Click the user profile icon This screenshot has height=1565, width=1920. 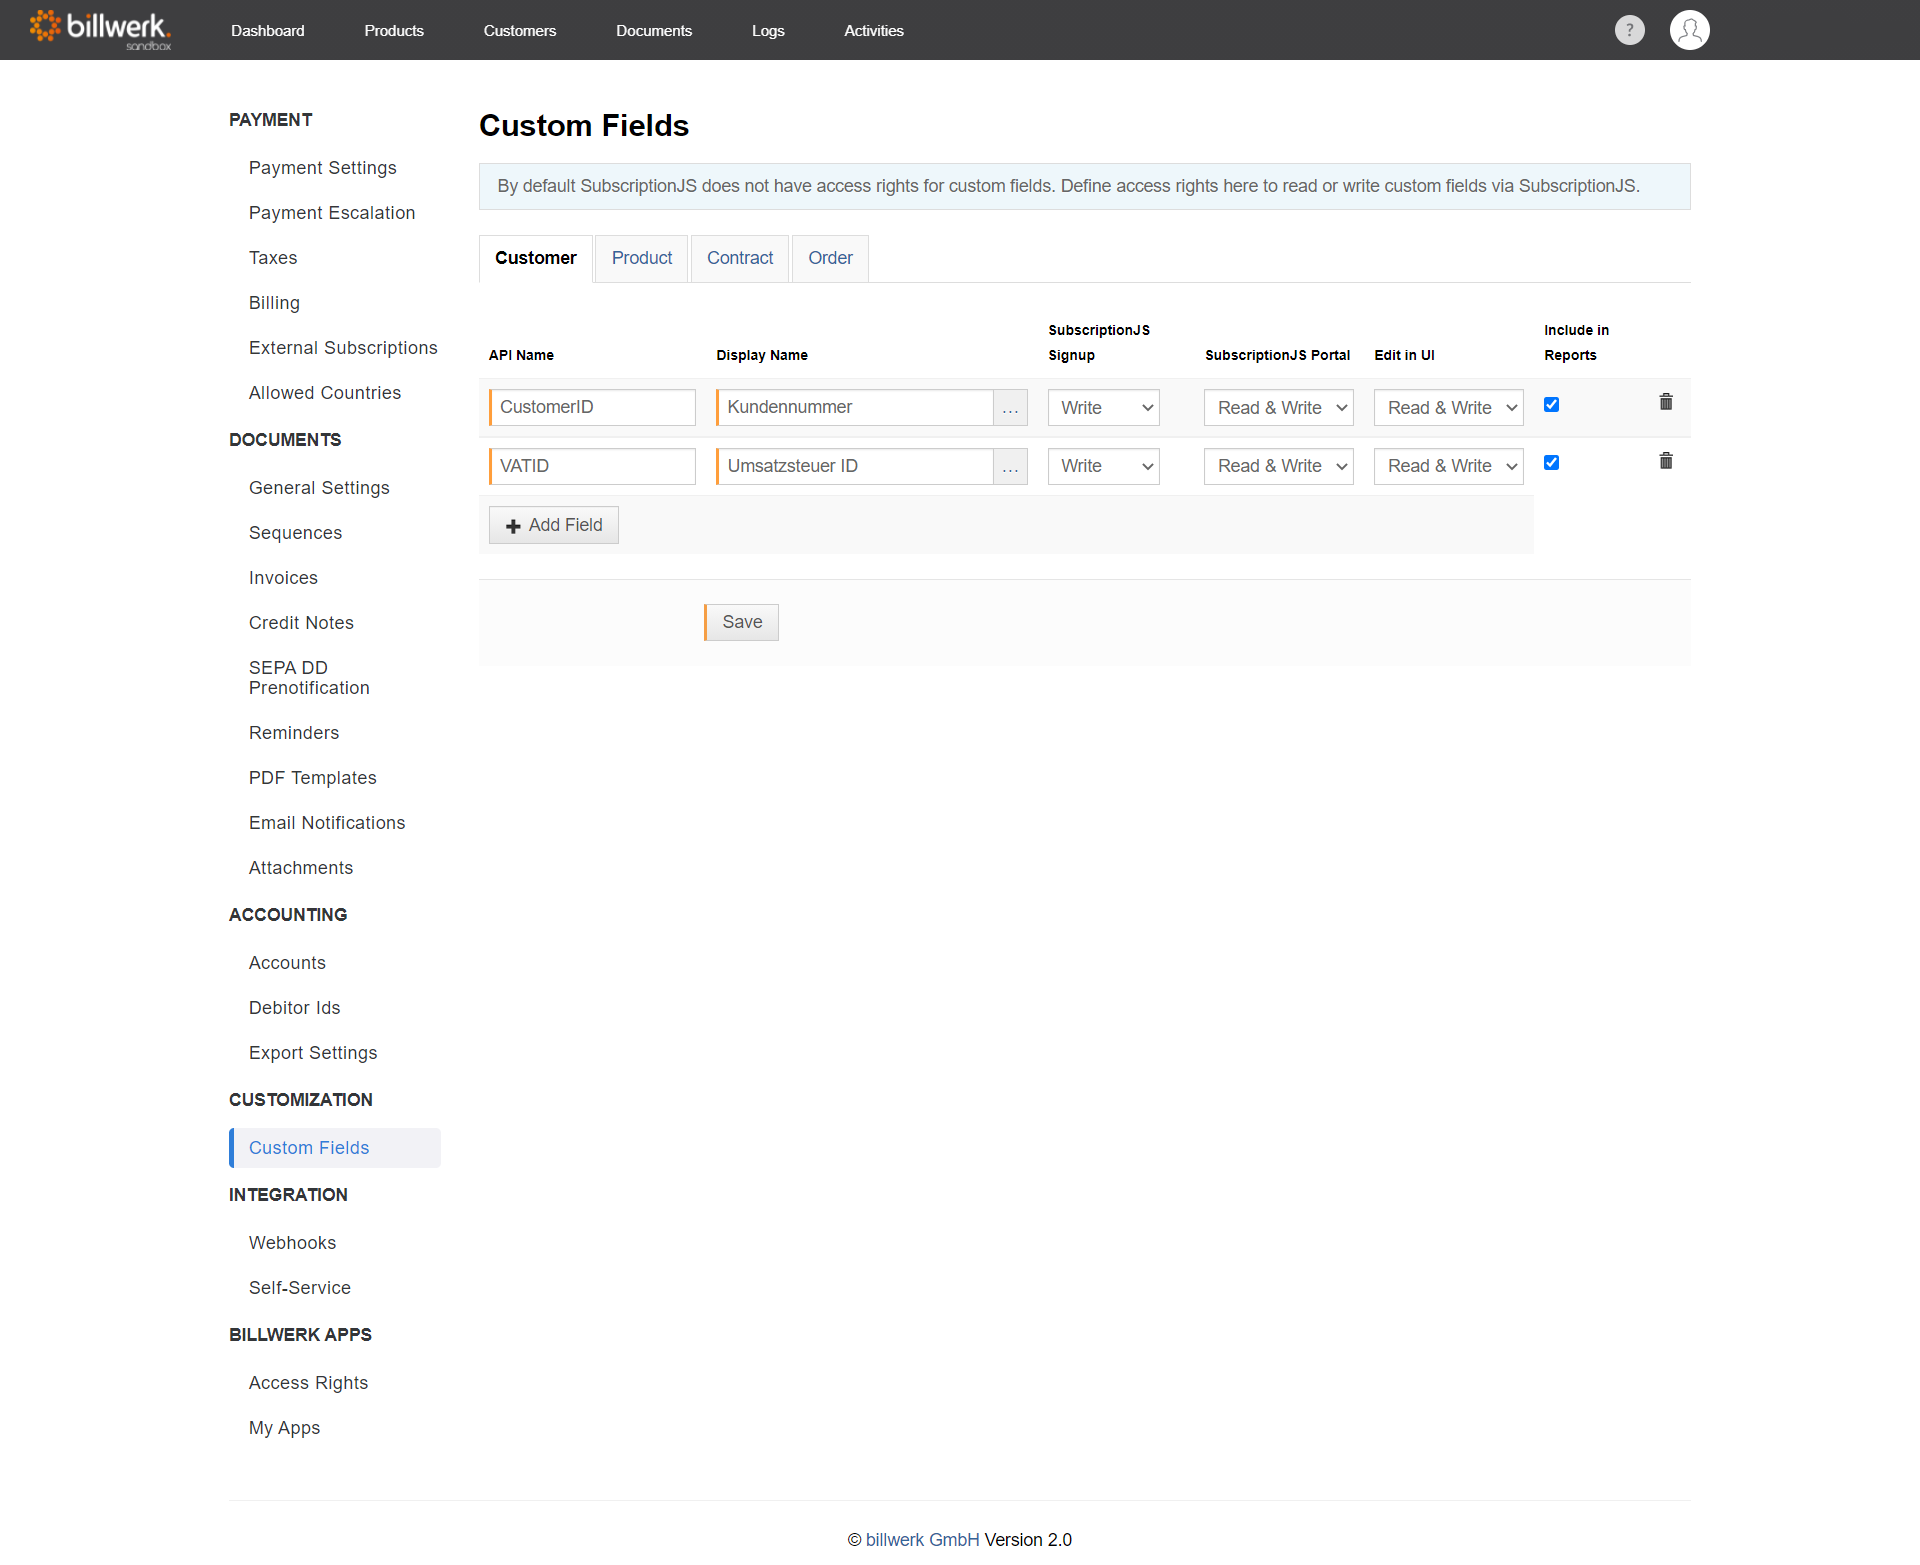point(1689,29)
